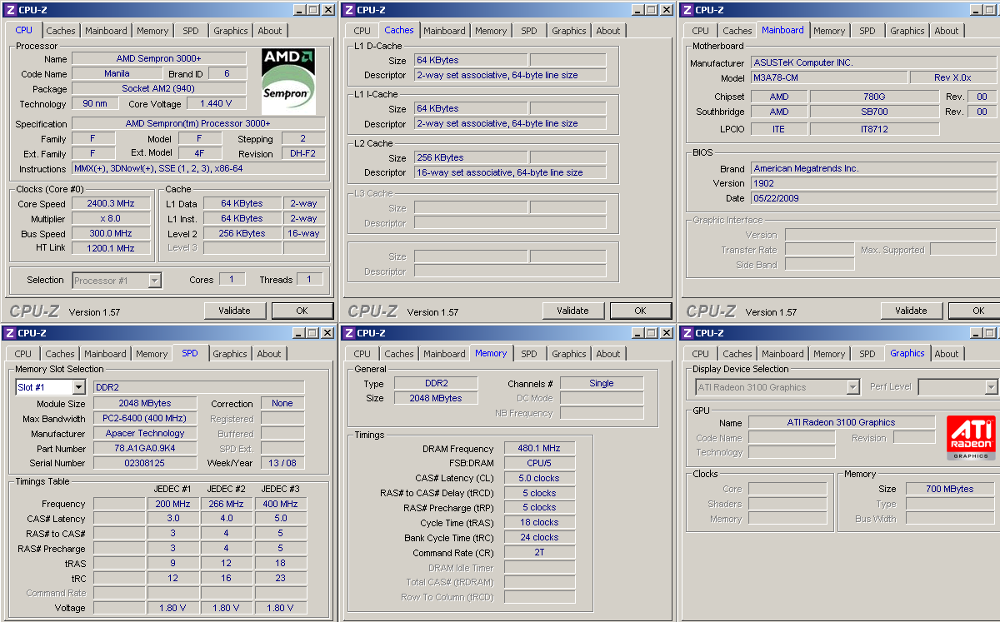
Task: Click the 5.0 clocks CAS# Latency value
Action: coord(539,478)
